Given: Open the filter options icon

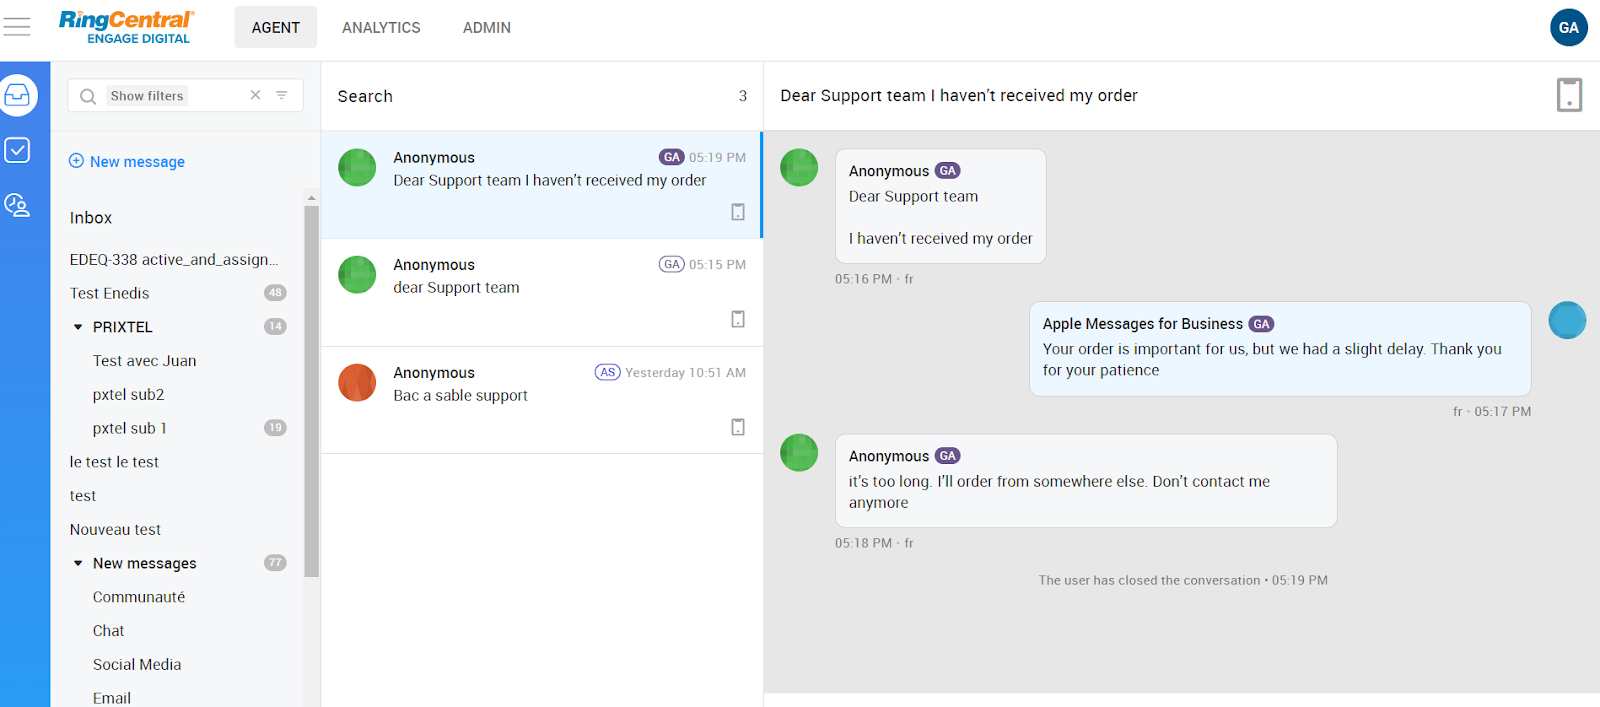Looking at the screenshot, I should point(282,95).
